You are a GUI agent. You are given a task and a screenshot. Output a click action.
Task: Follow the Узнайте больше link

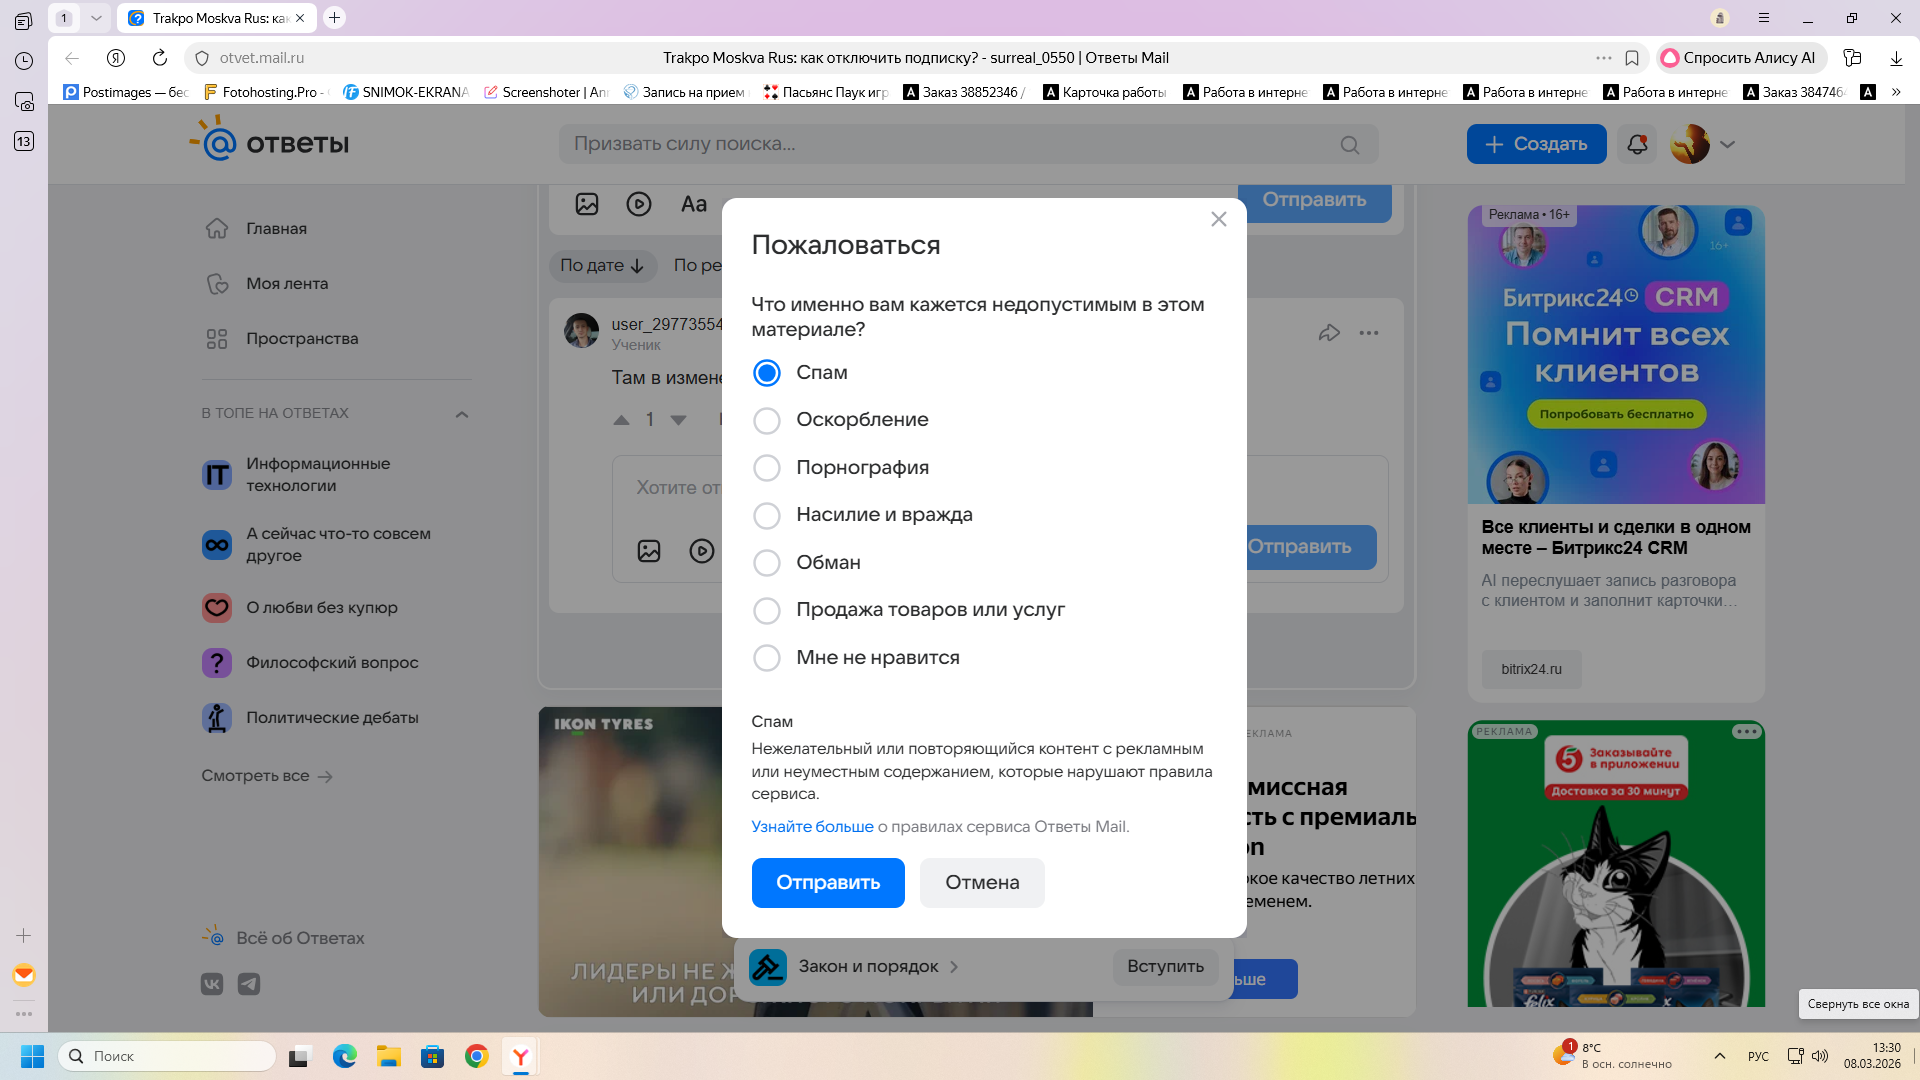pyautogui.click(x=812, y=827)
